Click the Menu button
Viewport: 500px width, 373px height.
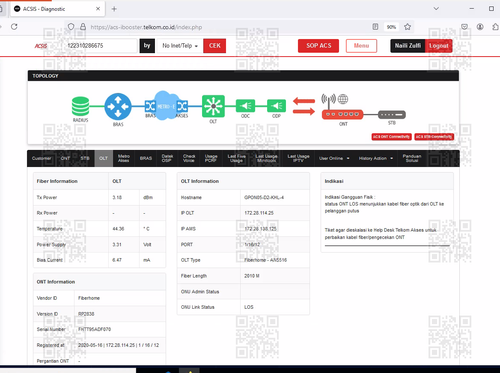coord(361,46)
